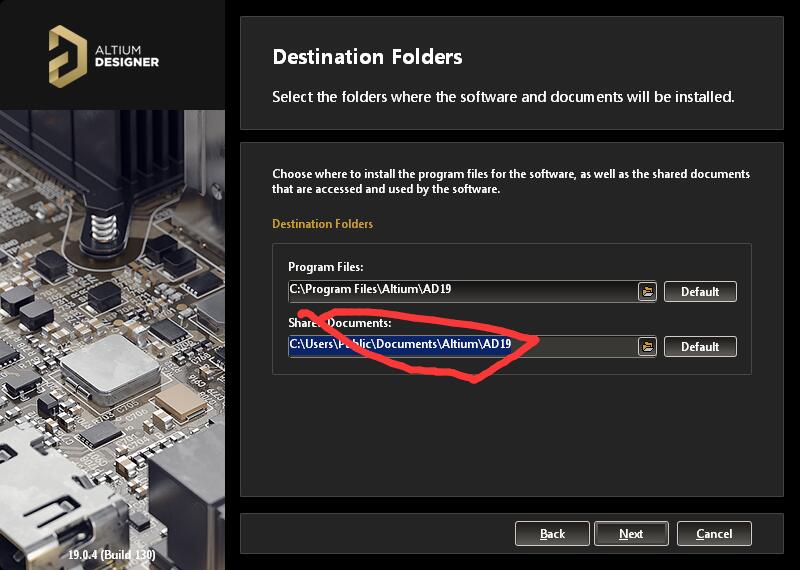Open folder browser for Shared Documents path
The width and height of the screenshot is (800, 570).
coord(647,346)
